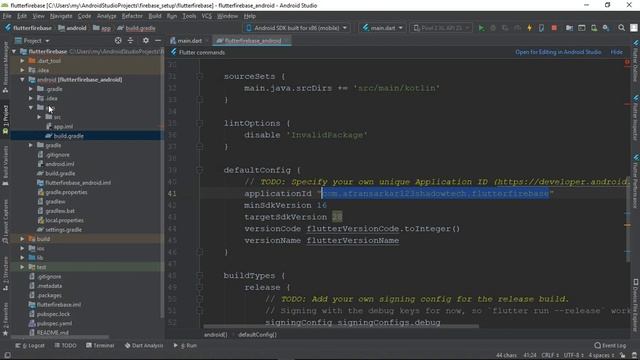Open the main.dart run configuration dropdown

(x=382, y=28)
